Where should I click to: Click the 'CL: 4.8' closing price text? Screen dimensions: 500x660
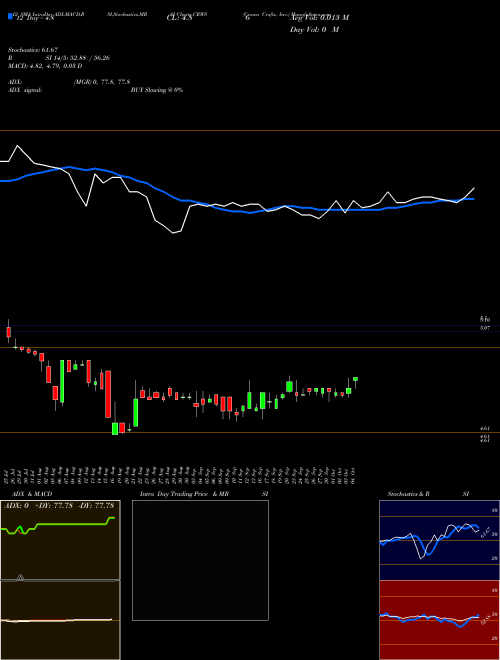pos(179,17)
